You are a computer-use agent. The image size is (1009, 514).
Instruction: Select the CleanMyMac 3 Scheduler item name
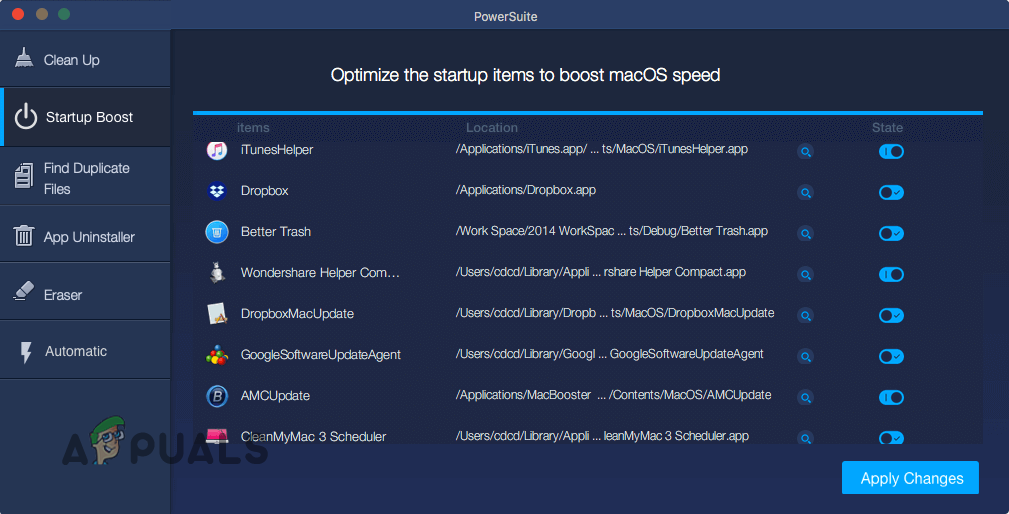coord(313,436)
